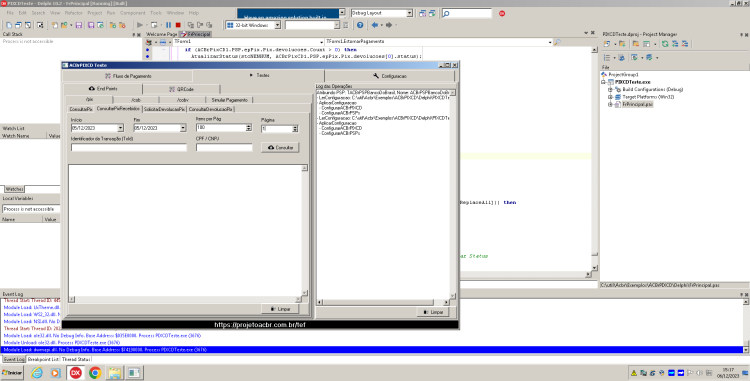Viewport: 750px width, 381px height.
Task: Switch to Fluxo de Pagamento tab
Action: [128, 76]
